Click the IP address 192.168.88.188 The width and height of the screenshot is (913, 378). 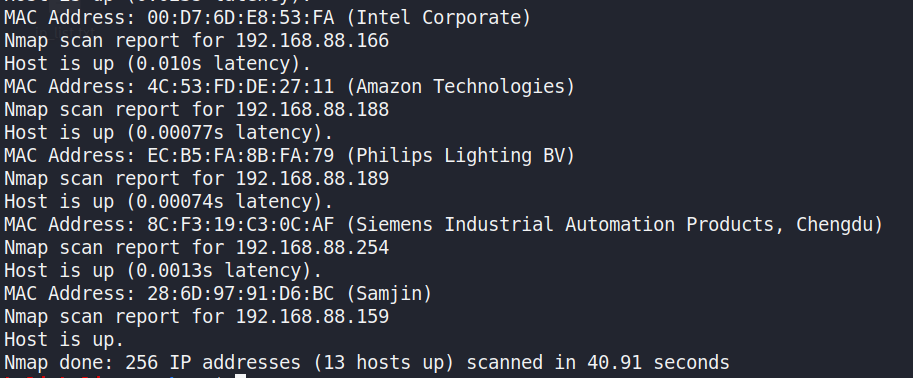(x=312, y=109)
